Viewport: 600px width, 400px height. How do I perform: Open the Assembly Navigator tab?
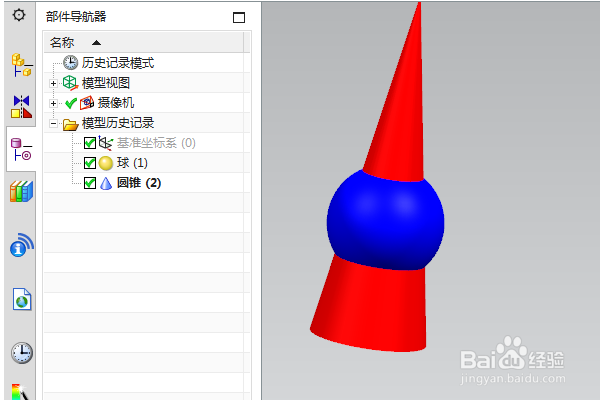coord(21,65)
